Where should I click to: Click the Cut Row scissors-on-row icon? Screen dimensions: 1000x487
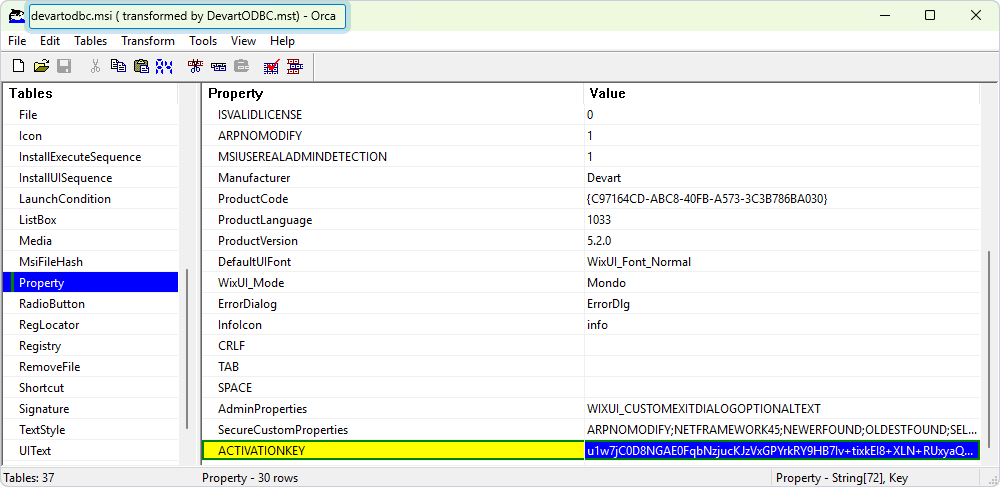pos(196,66)
